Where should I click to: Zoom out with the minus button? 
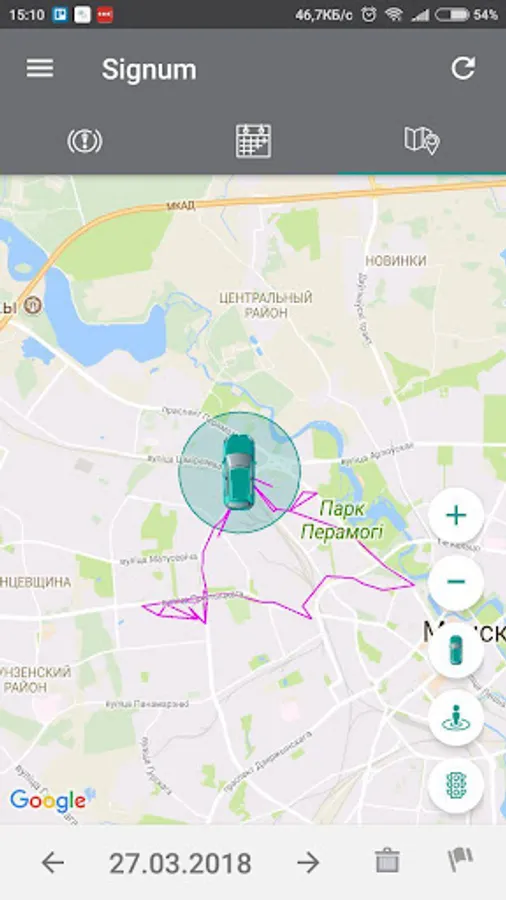[x=456, y=583]
